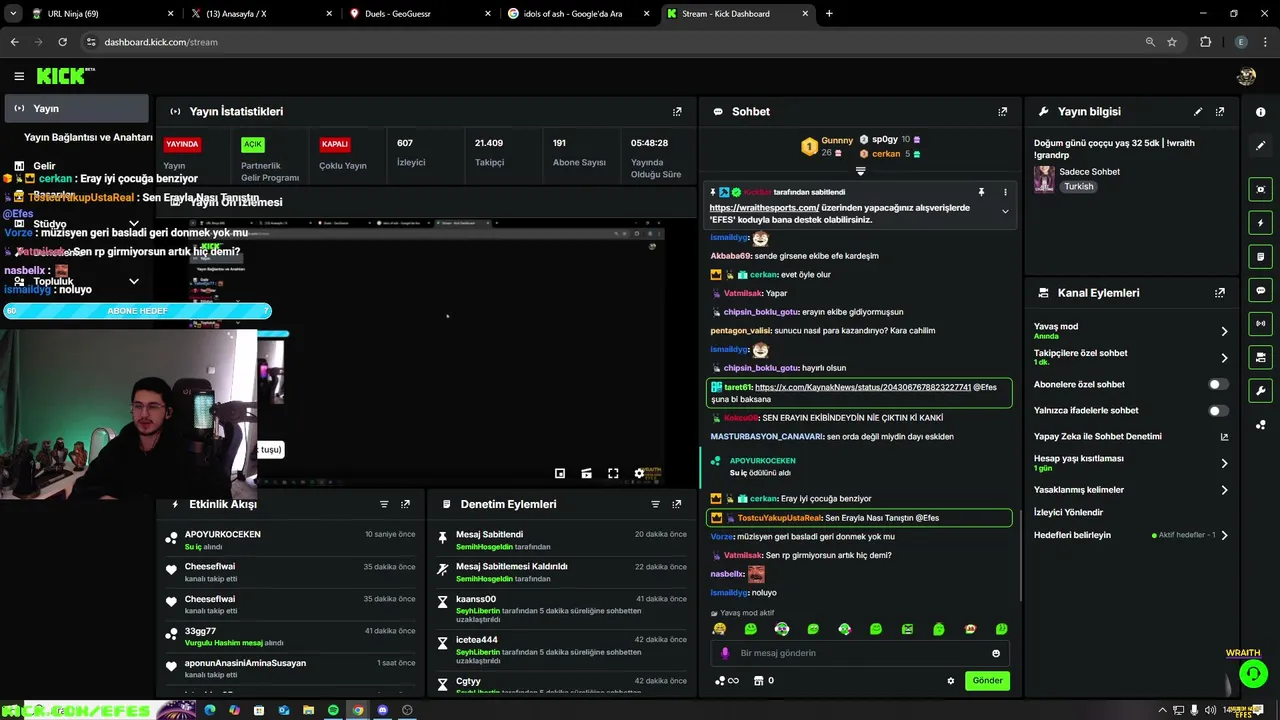Image resolution: width=1280 pixels, height=720 pixels.
Task: Edit stream info with Yayın bilgisi pencil
Action: pyautogui.click(x=1198, y=112)
